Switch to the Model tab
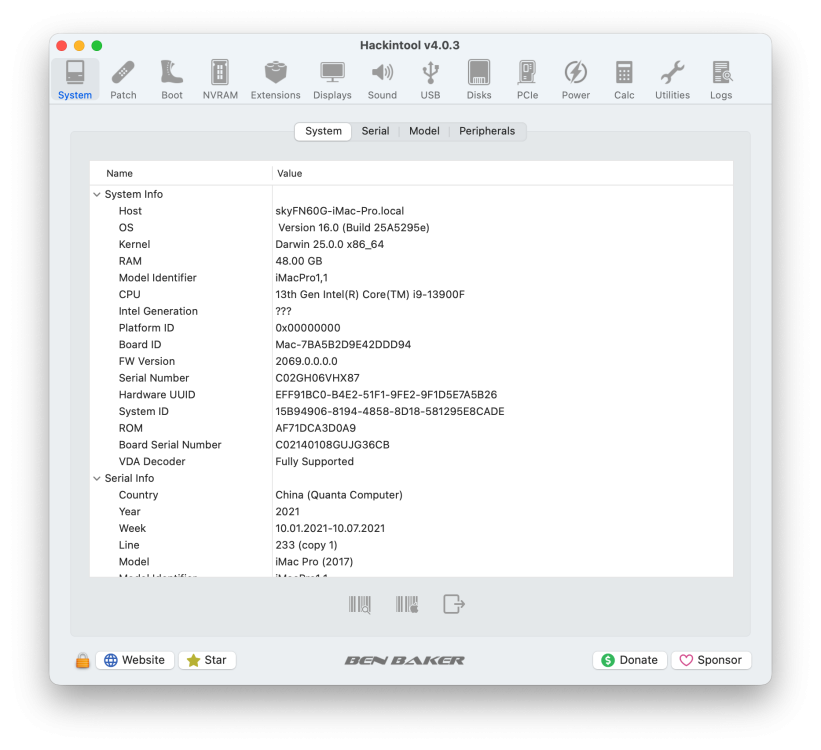 (x=424, y=131)
